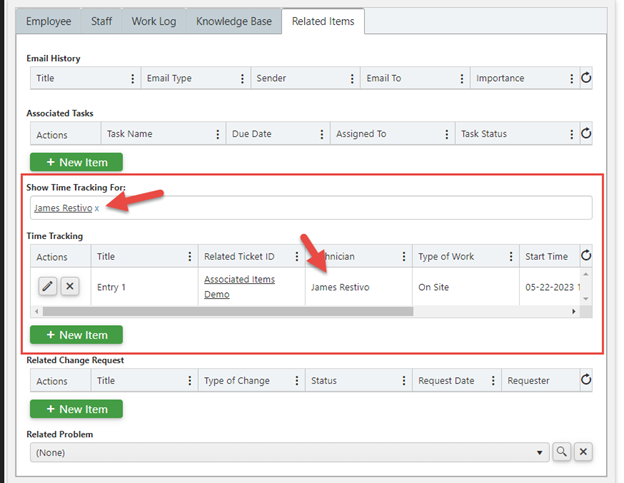
Task: Select the Employee tab
Action: tap(48, 21)
